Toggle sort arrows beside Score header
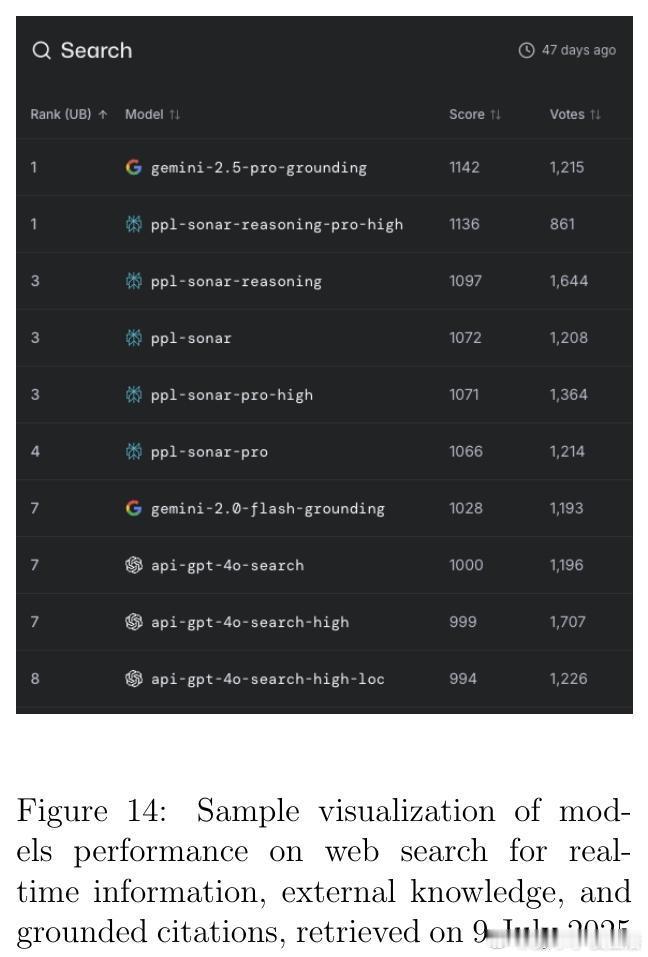Image resolution: width=648 pixels, height=957 pixels. click(x=495, y=114)
